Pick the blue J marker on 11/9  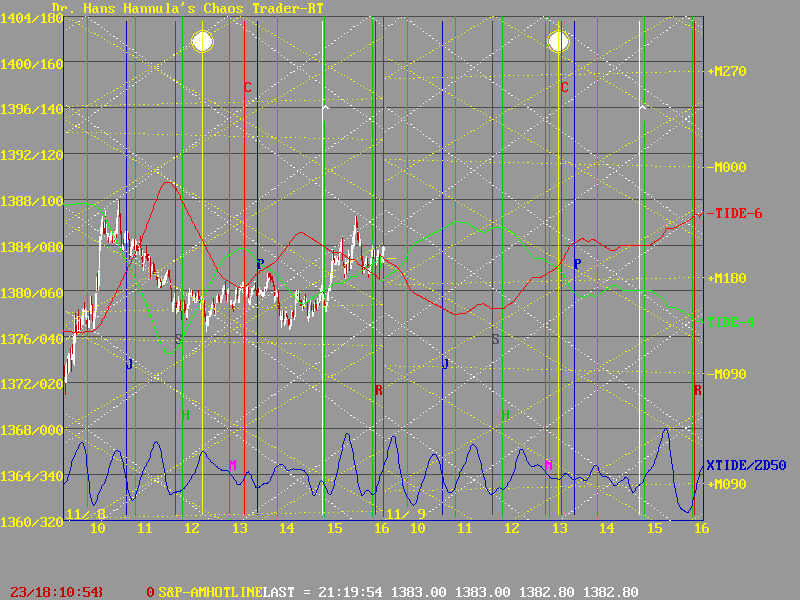445,364
